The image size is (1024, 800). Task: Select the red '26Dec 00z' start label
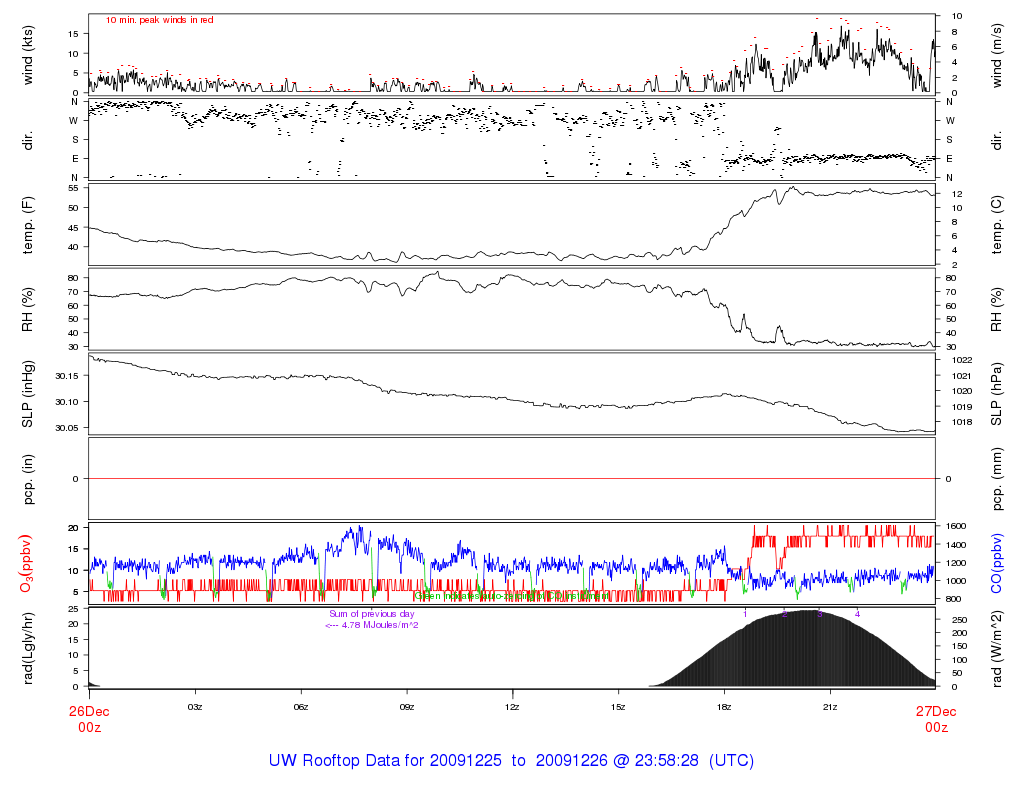click(89, 719)
